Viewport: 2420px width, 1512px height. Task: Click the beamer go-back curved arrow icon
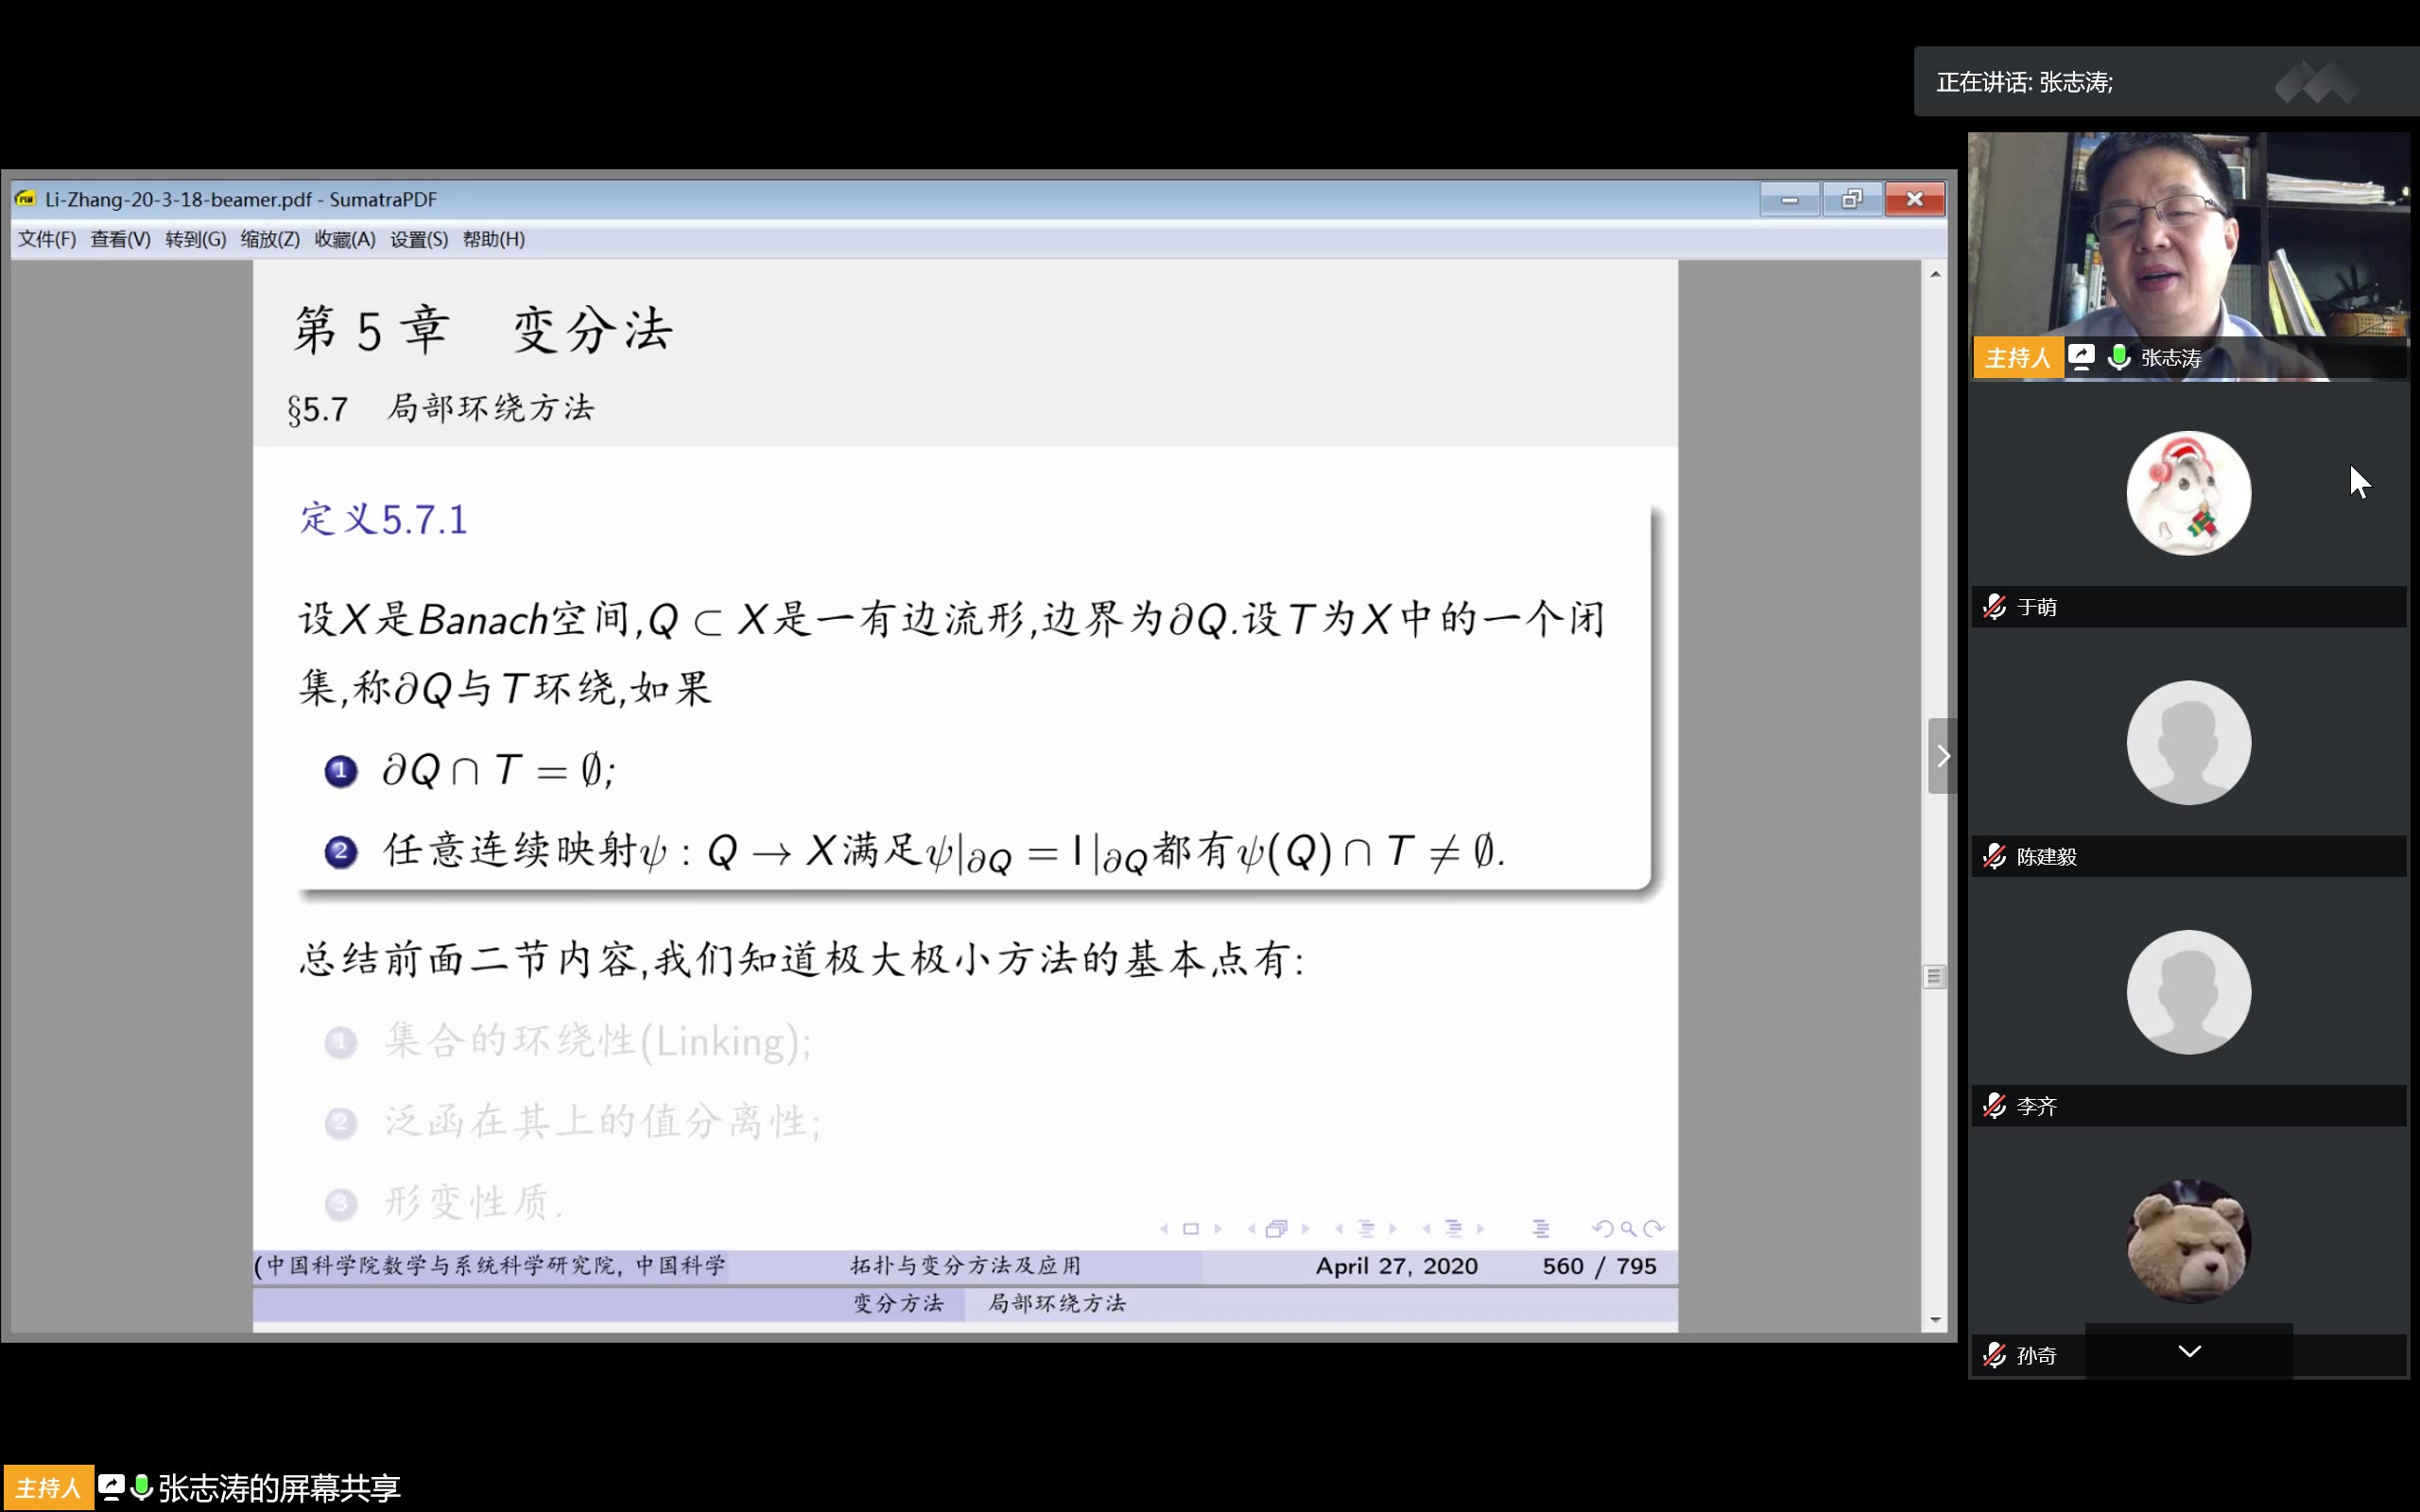[1602, 1228]
